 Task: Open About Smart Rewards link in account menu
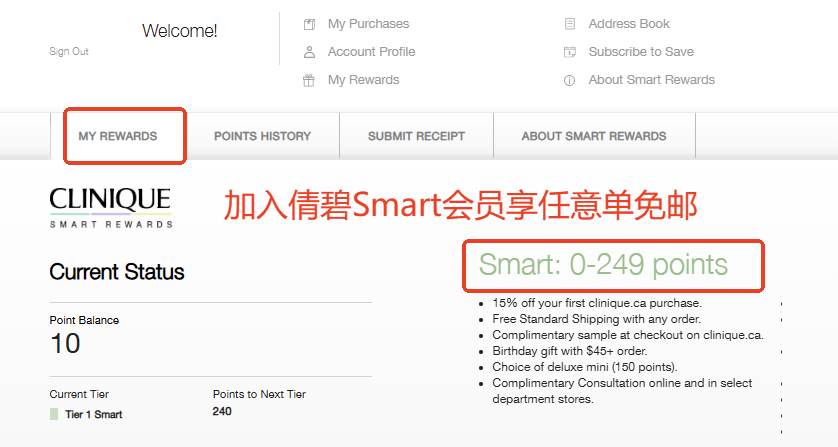(x=651, y=80)
